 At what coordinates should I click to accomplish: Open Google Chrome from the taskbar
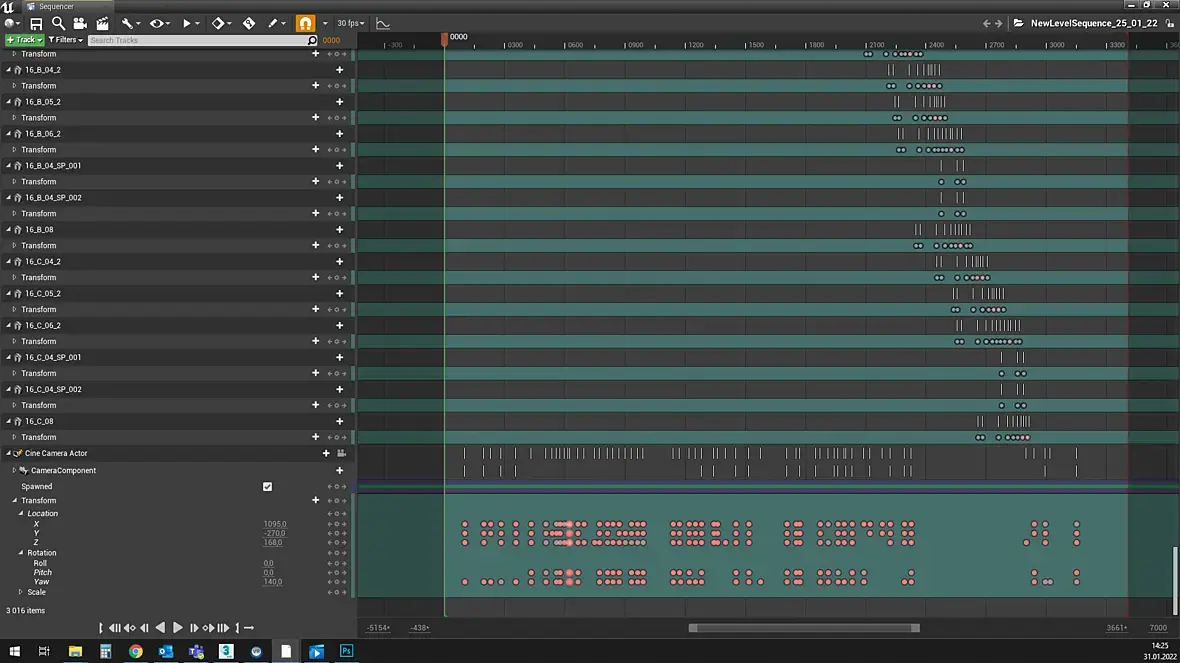[135, 651]
